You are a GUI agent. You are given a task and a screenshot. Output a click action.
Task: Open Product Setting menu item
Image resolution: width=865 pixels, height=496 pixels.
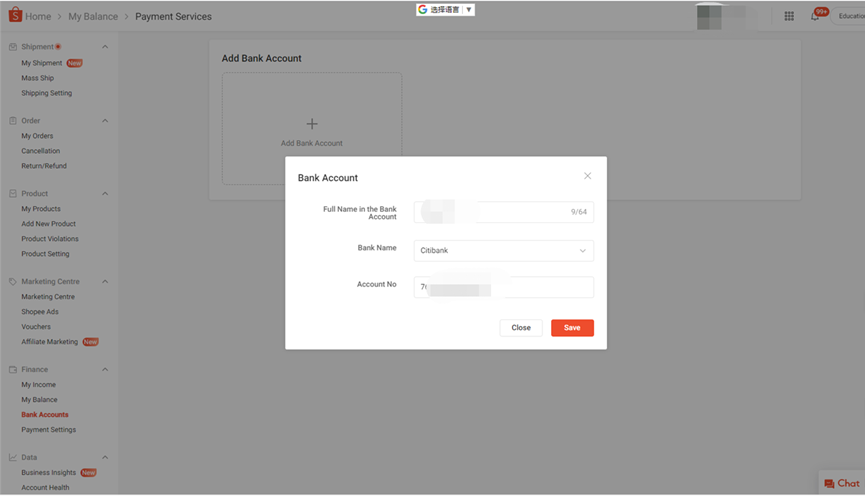coord(45,254)
